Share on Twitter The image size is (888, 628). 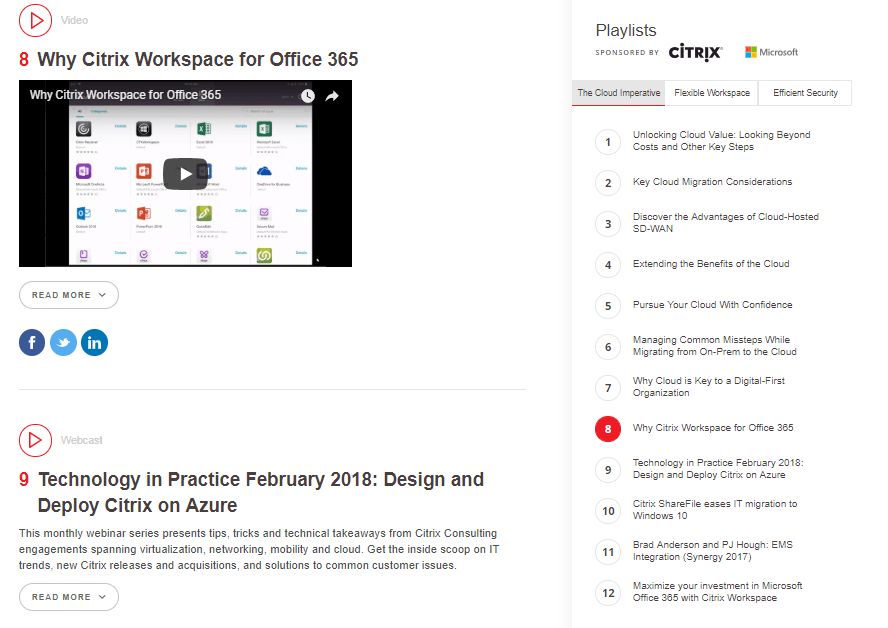(x=63, y=343)
